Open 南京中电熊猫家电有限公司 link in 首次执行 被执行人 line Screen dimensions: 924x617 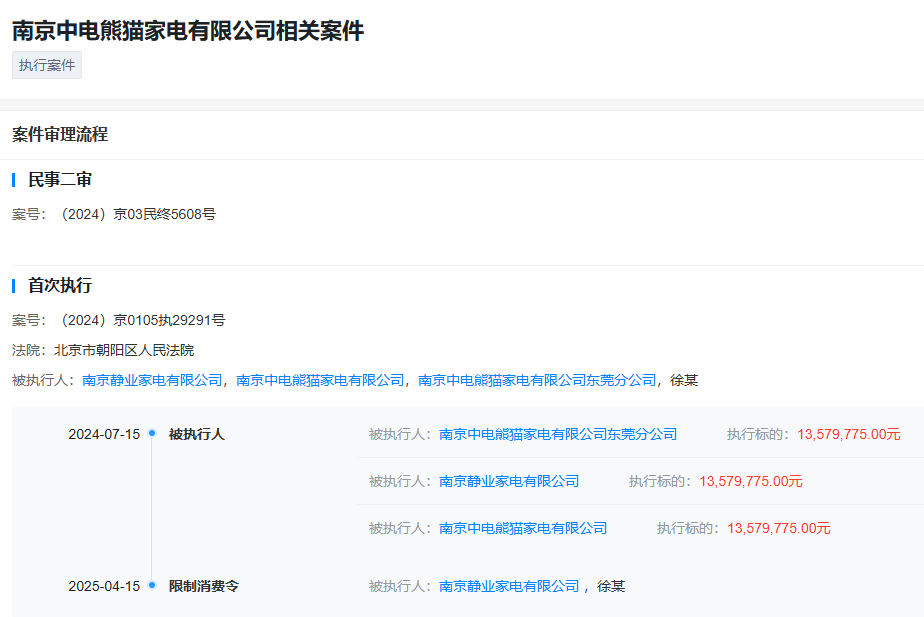[320, 380]
